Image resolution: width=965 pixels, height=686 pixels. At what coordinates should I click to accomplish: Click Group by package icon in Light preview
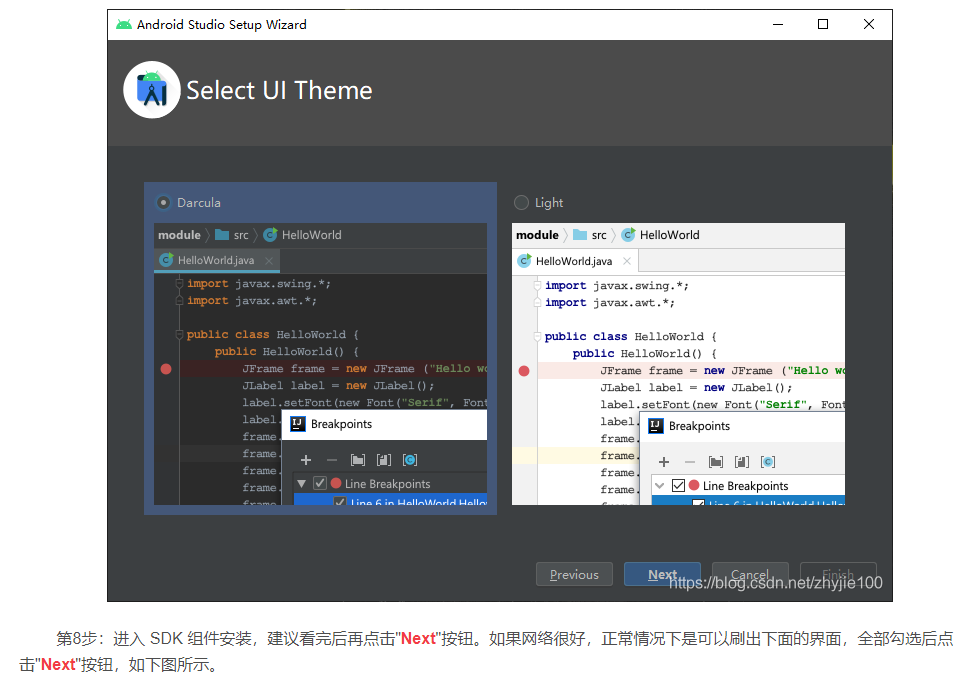[716, 462]
